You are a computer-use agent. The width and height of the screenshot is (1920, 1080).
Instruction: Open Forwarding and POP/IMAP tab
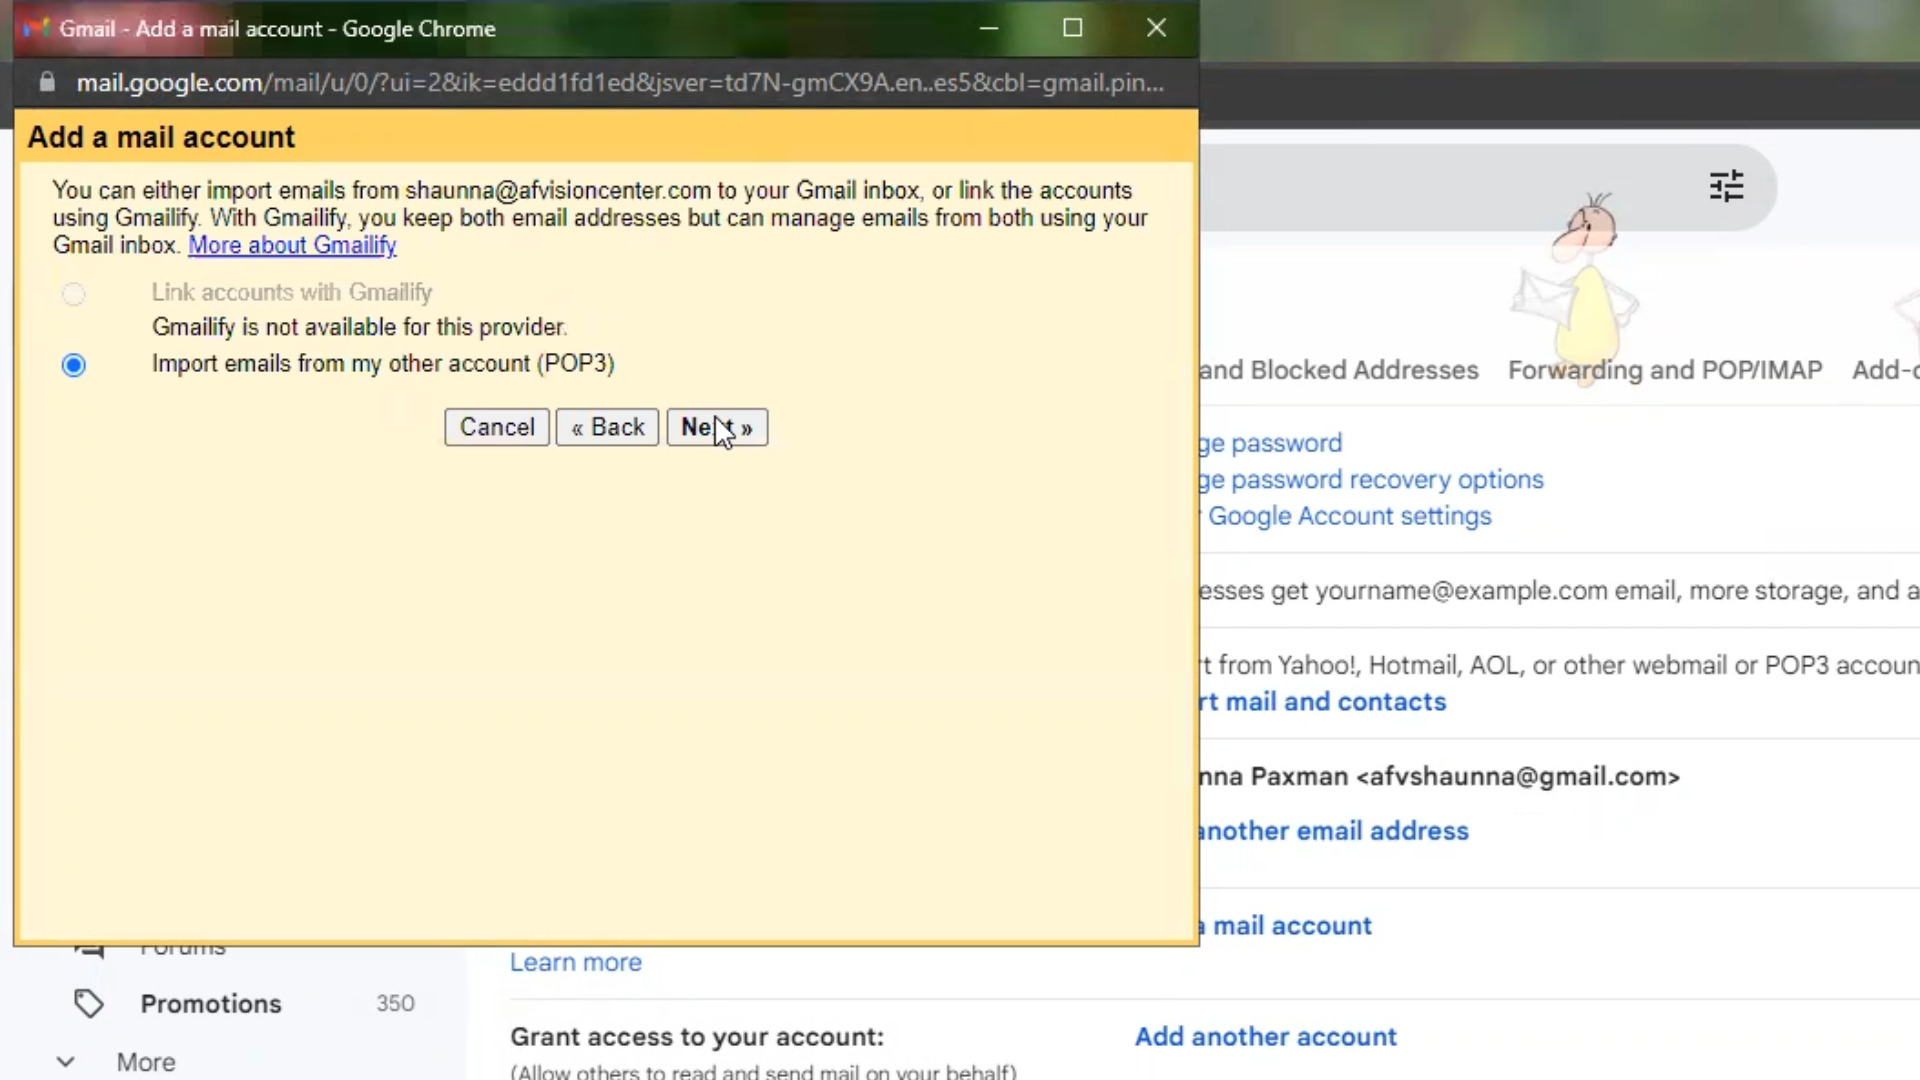tap(1664, 370)
